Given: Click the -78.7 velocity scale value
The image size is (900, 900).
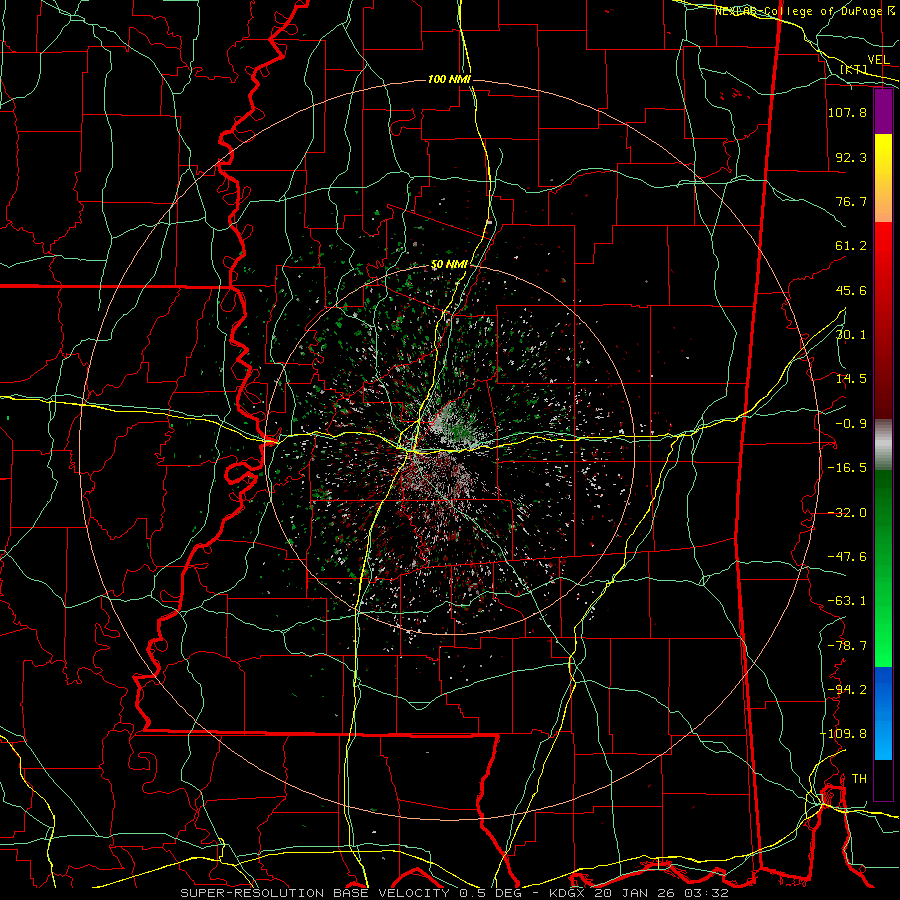Looking at the screenshot, I should (847, 646).
